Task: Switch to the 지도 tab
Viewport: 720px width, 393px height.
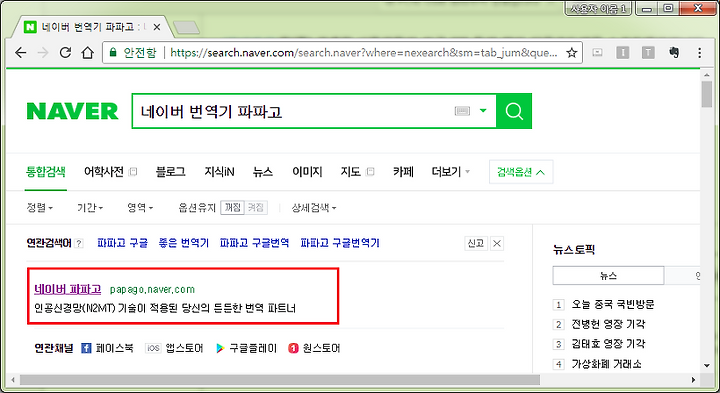Action: [x=350, y=172]
